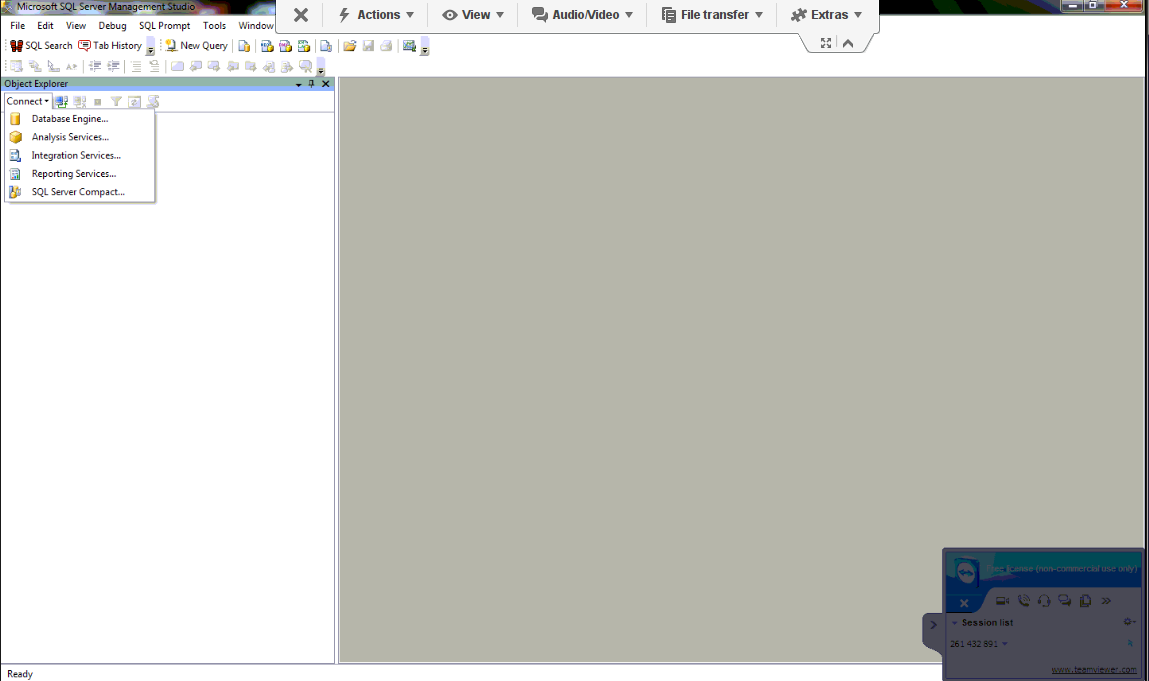
Task: Open TeamViewer View dropdown
Action: [473, 15]
